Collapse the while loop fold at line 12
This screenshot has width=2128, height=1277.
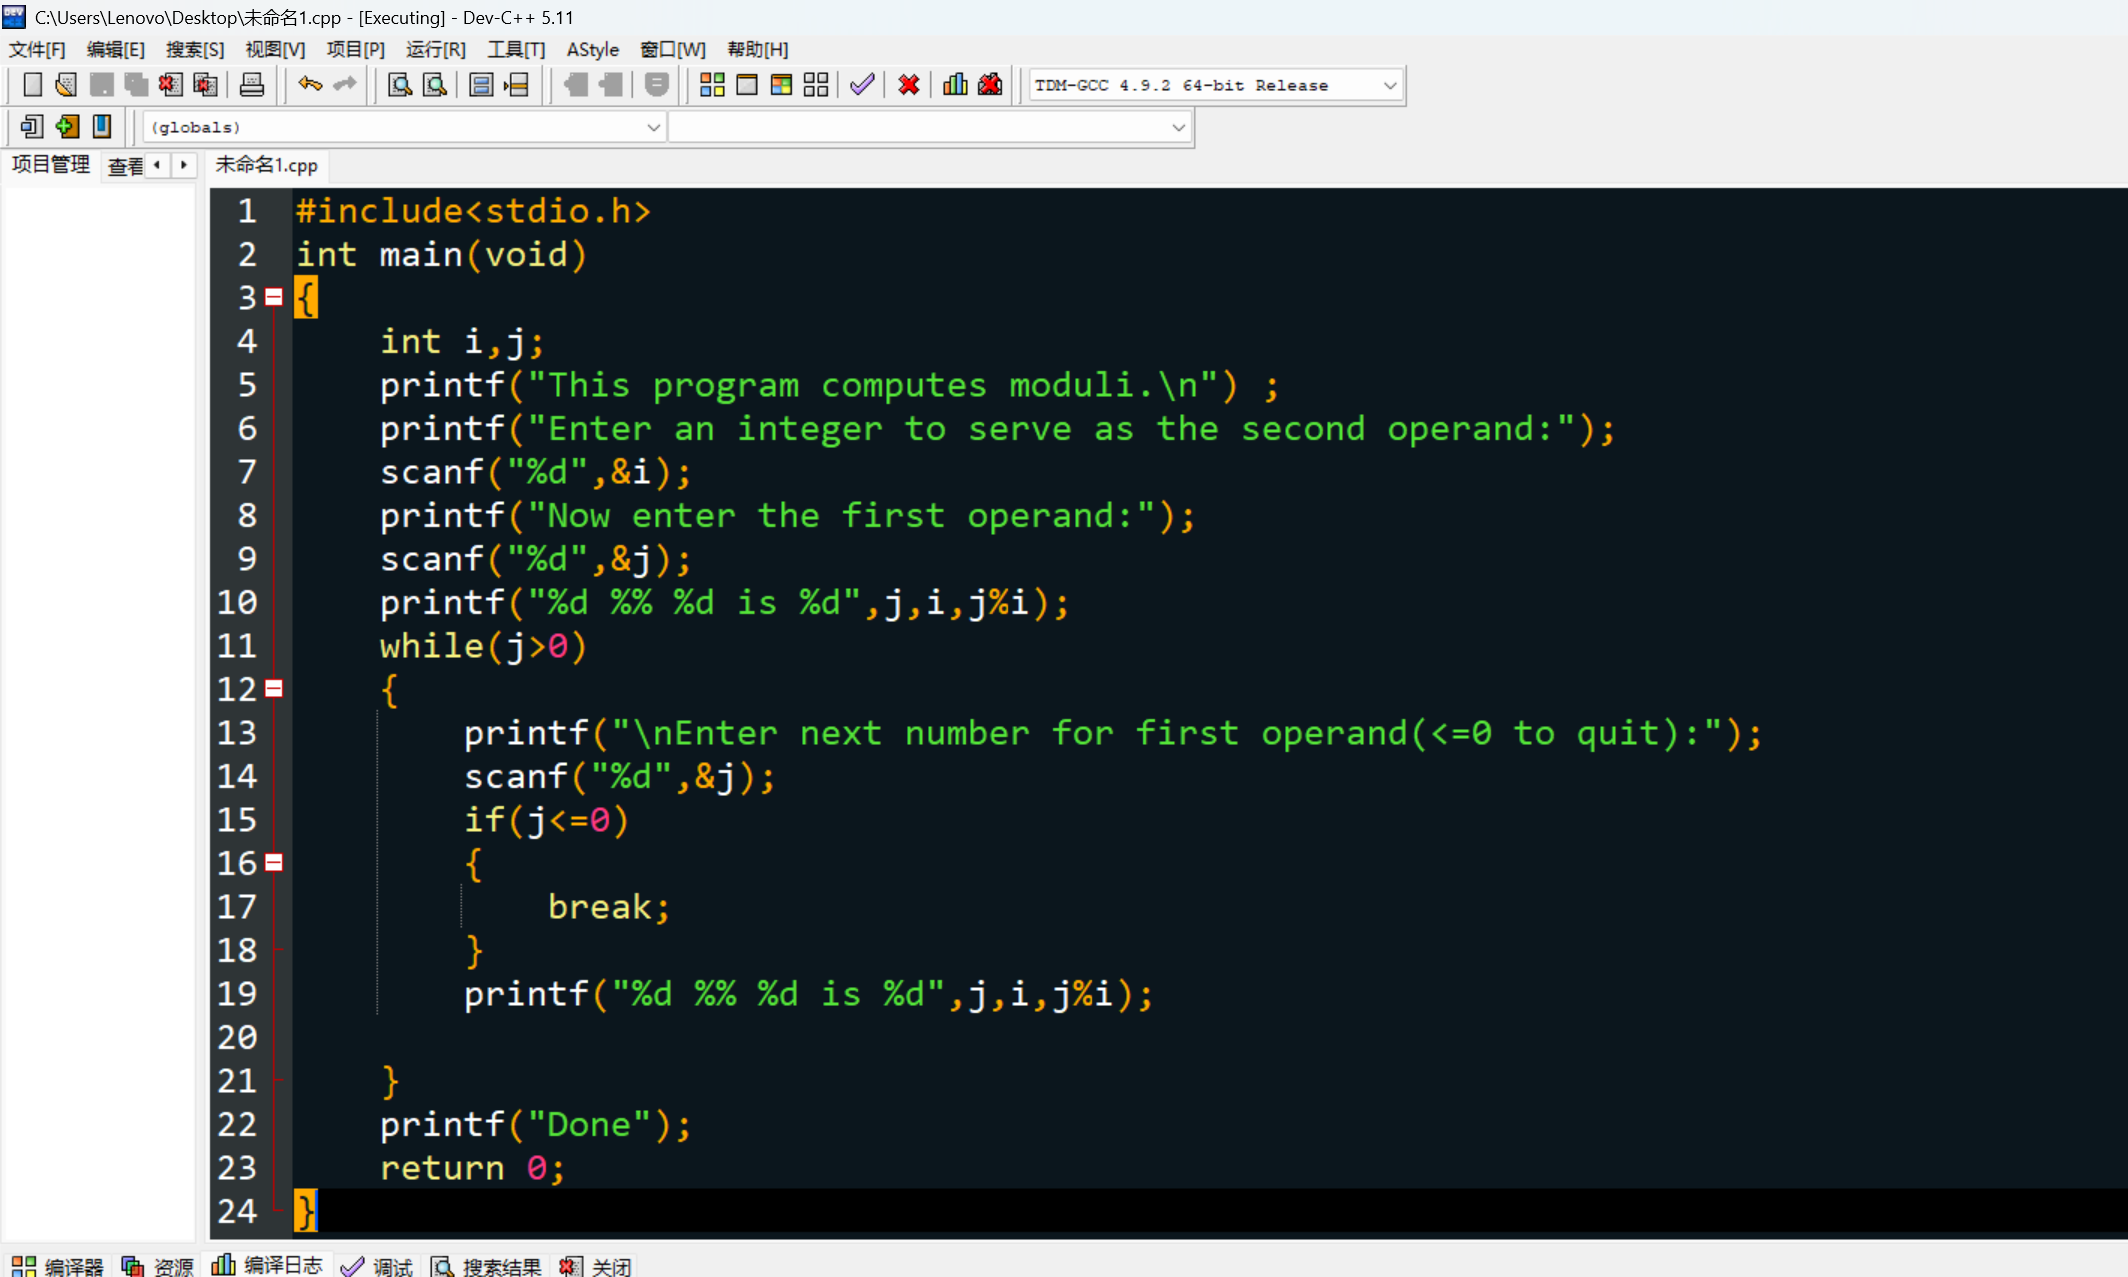click(x=274, y=689)
